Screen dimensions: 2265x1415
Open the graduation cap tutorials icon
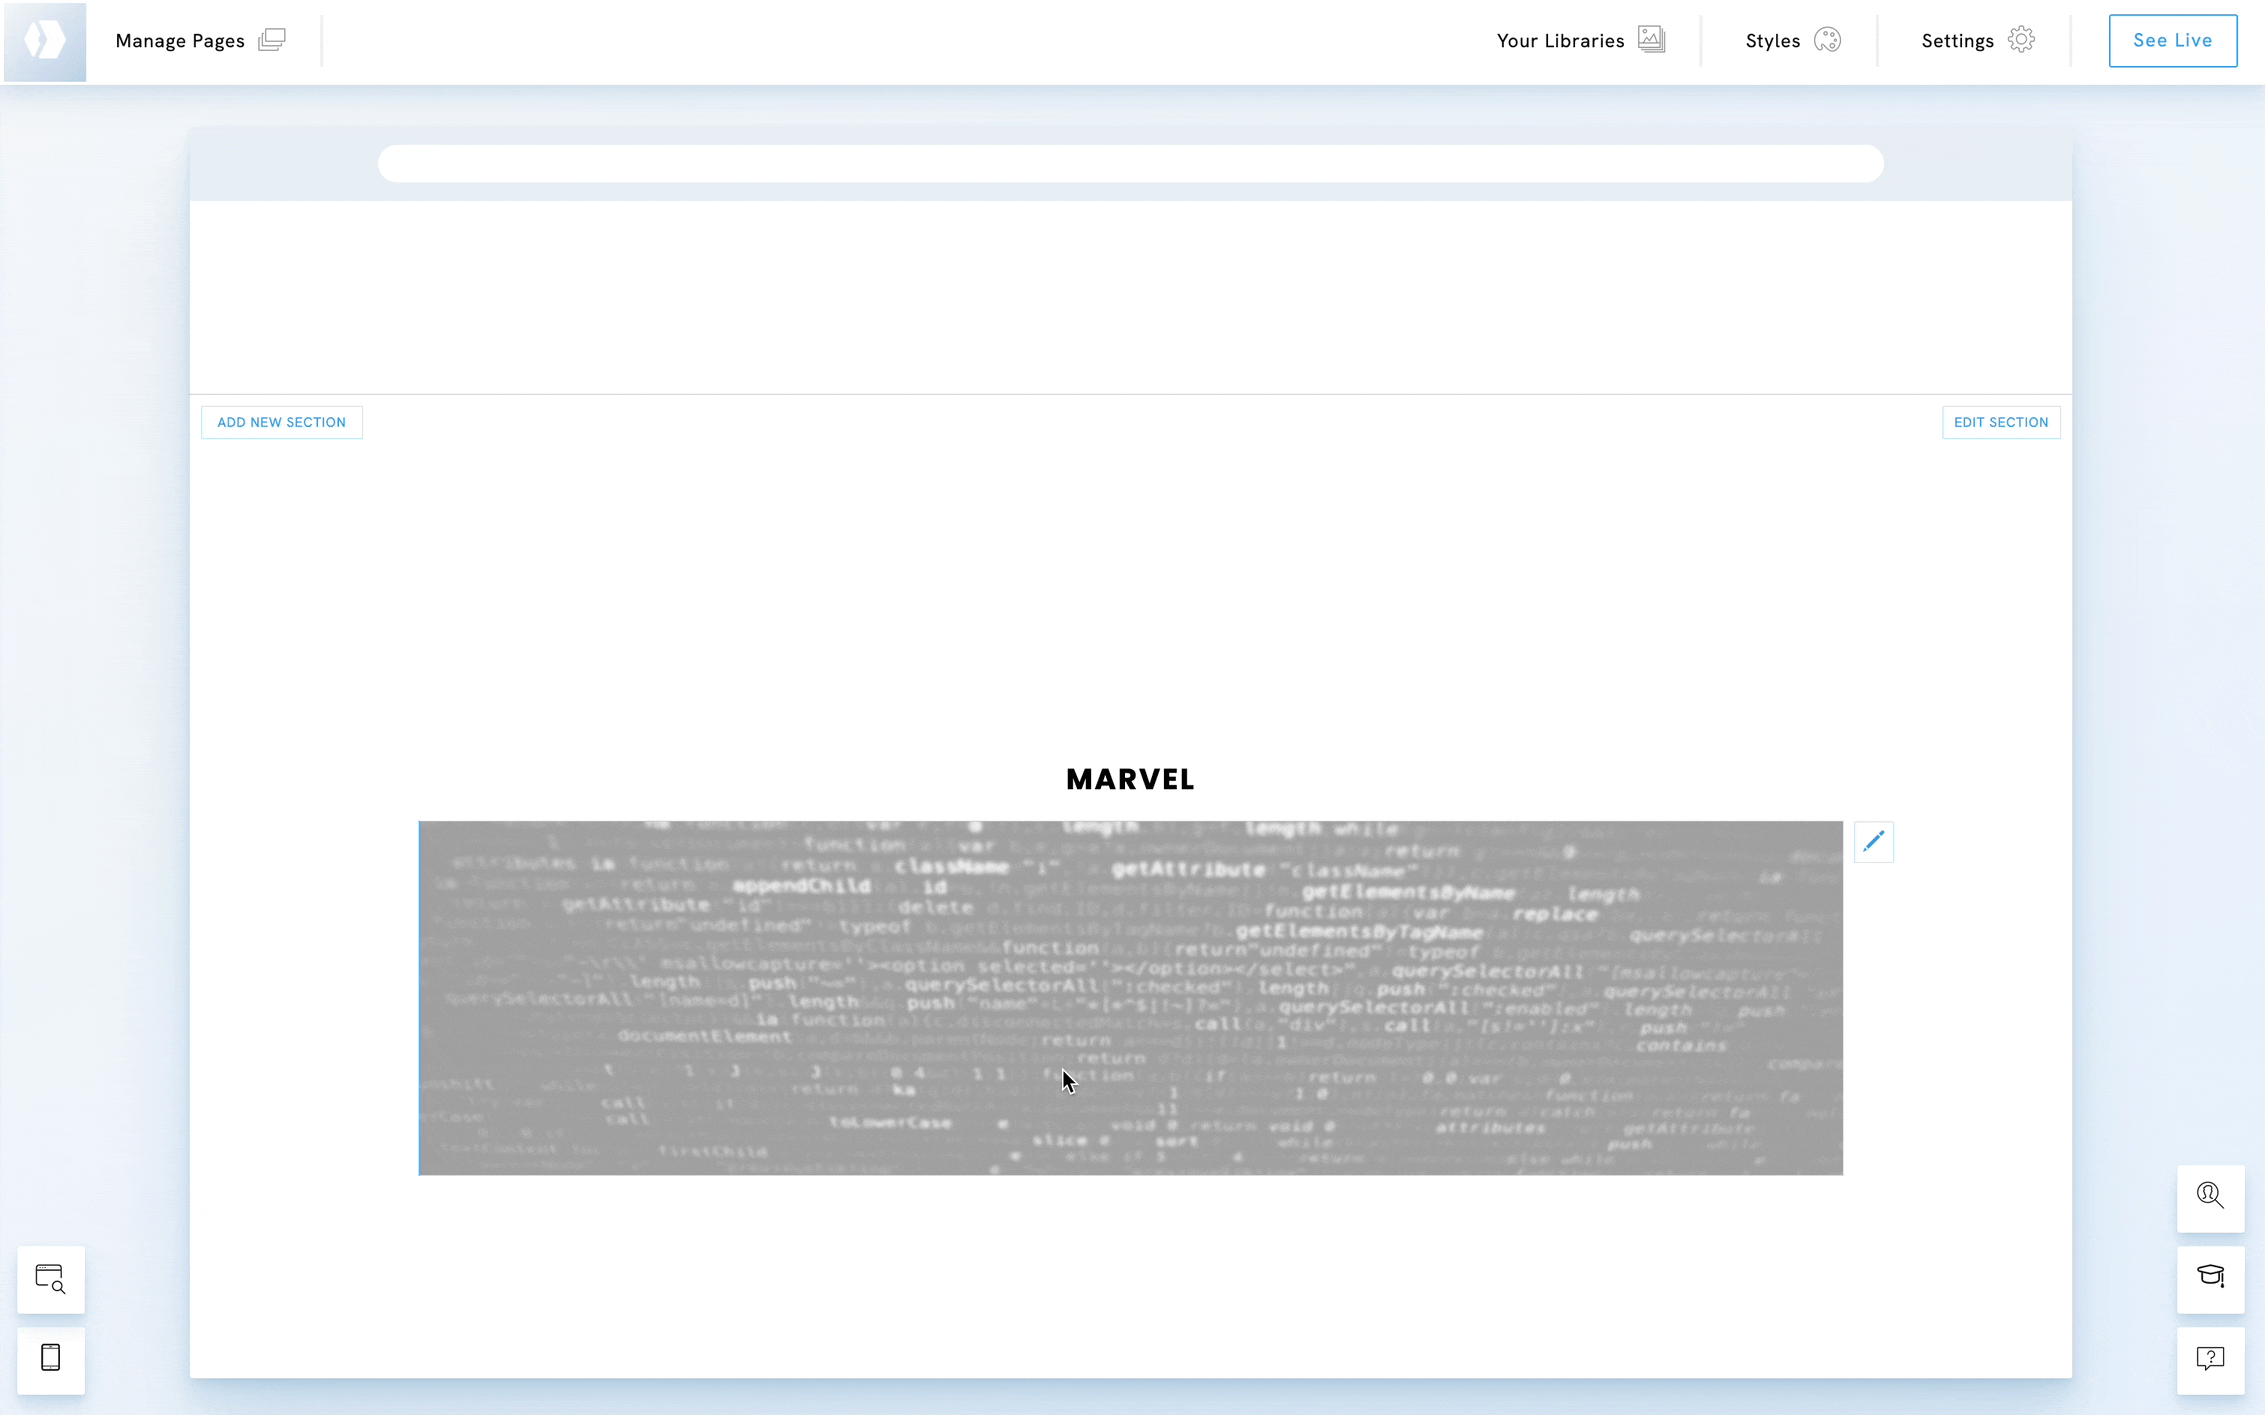2210,1278
